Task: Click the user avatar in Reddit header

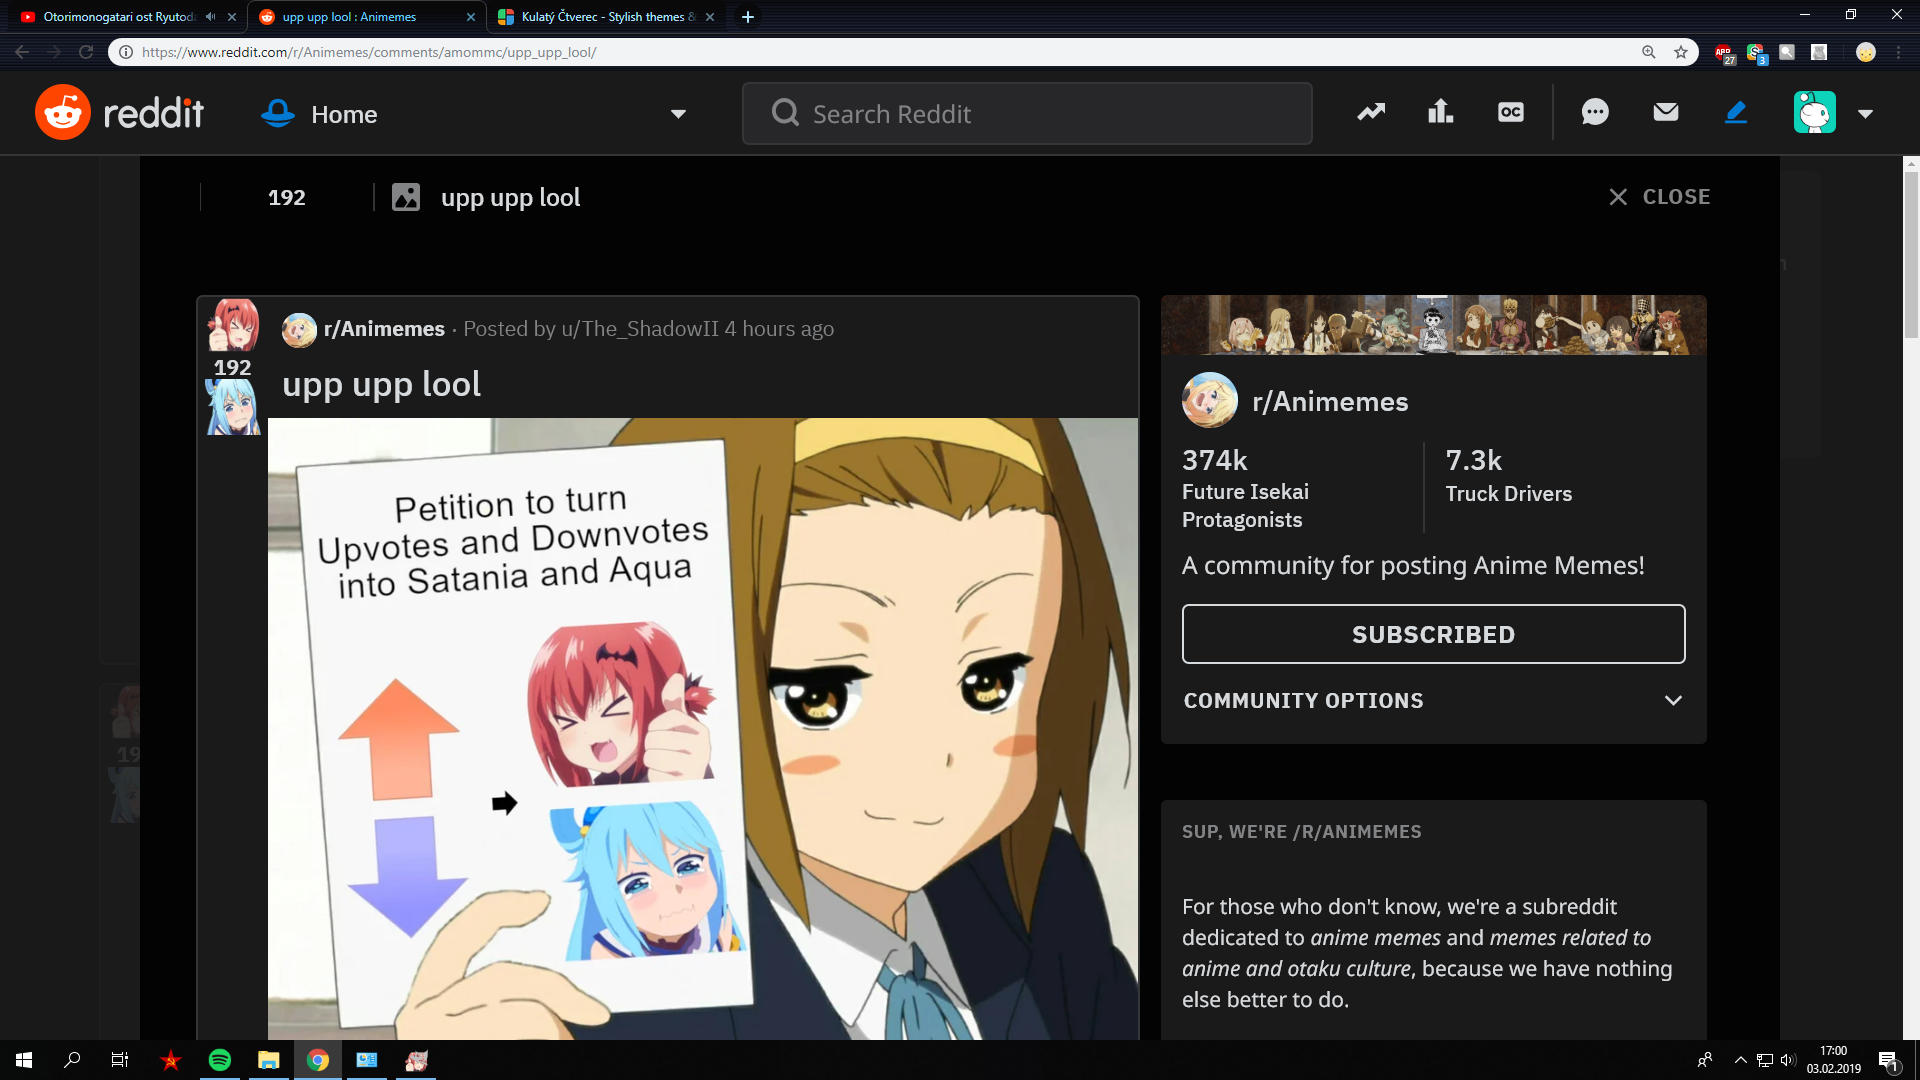Action: click(x=1815, y=112)
